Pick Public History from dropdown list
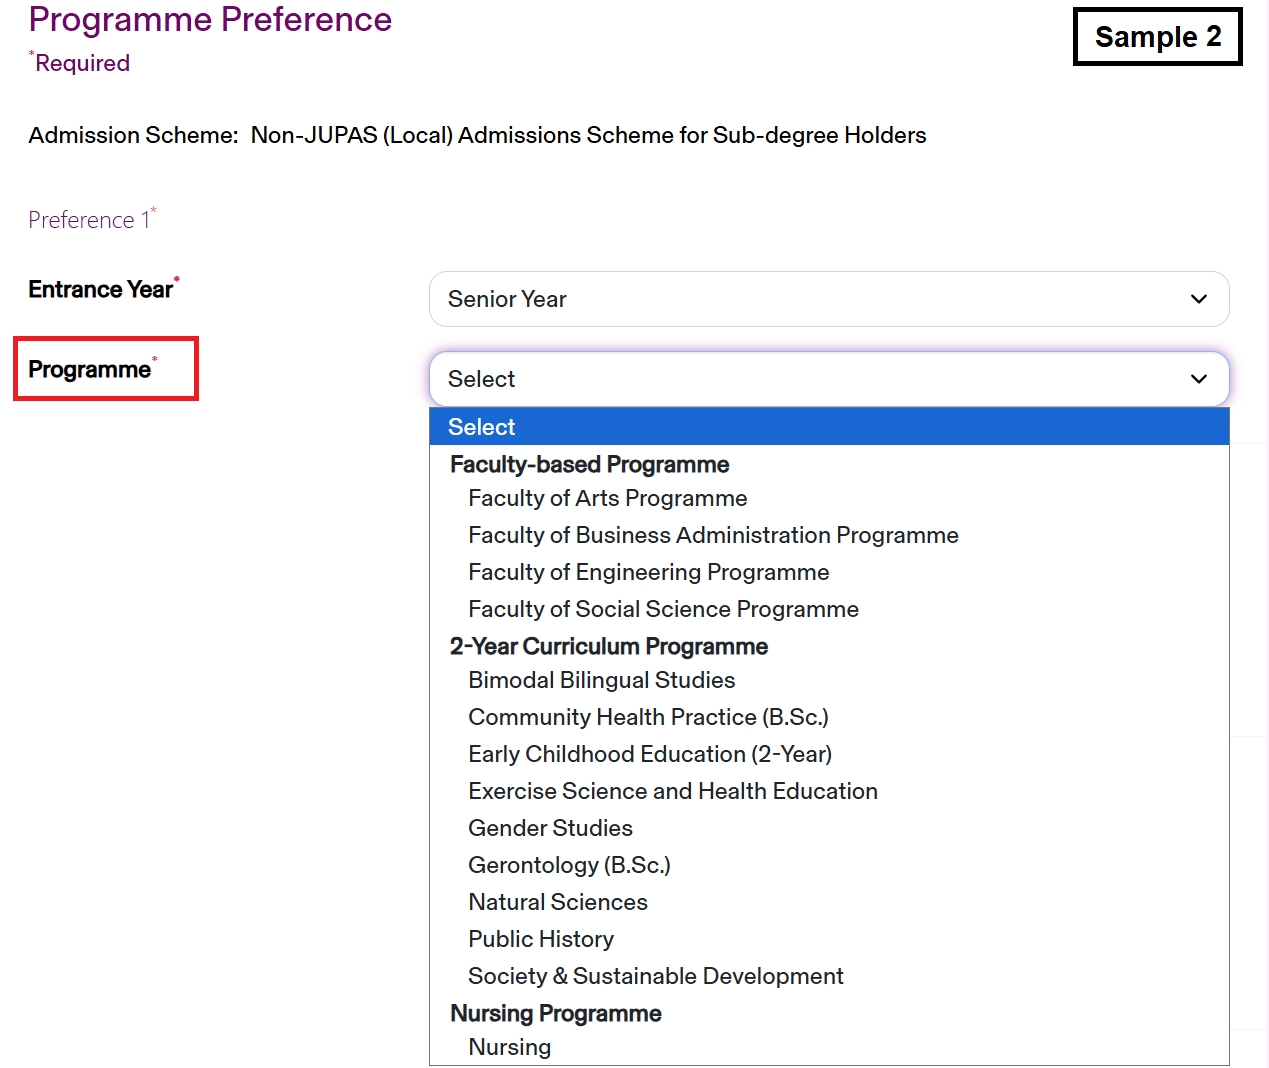This screenshot has width=1269, height=1068. point(540,939)
